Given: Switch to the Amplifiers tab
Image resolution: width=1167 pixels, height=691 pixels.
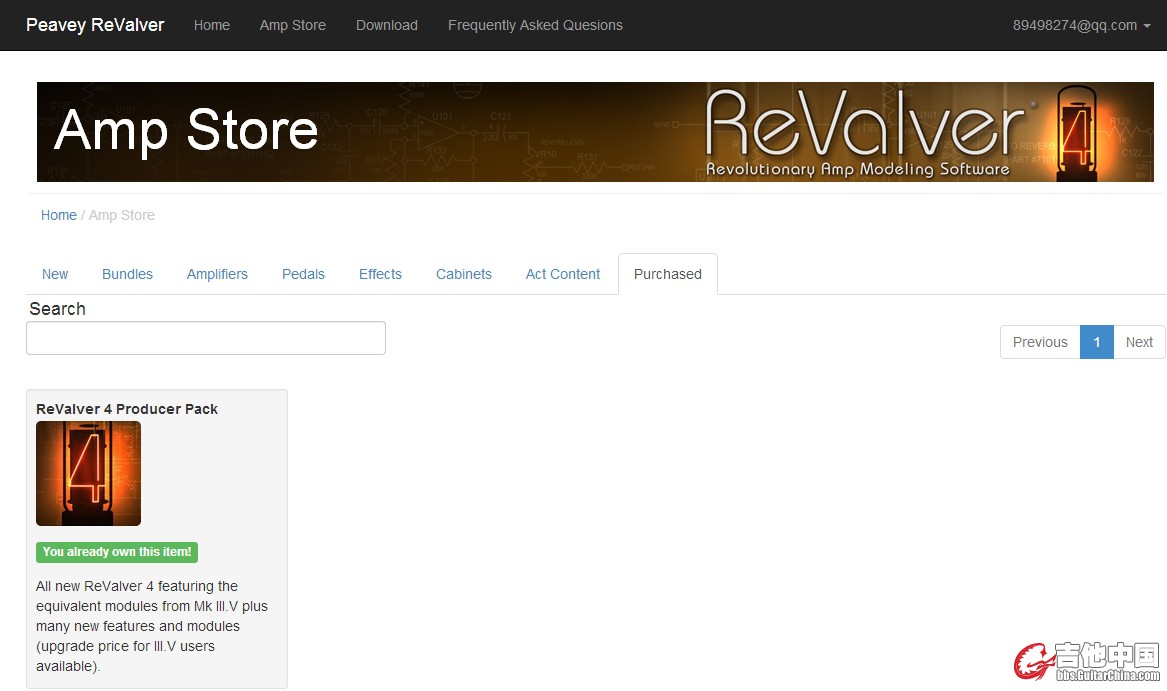Looking at the screenshot, I should [217, 274].
